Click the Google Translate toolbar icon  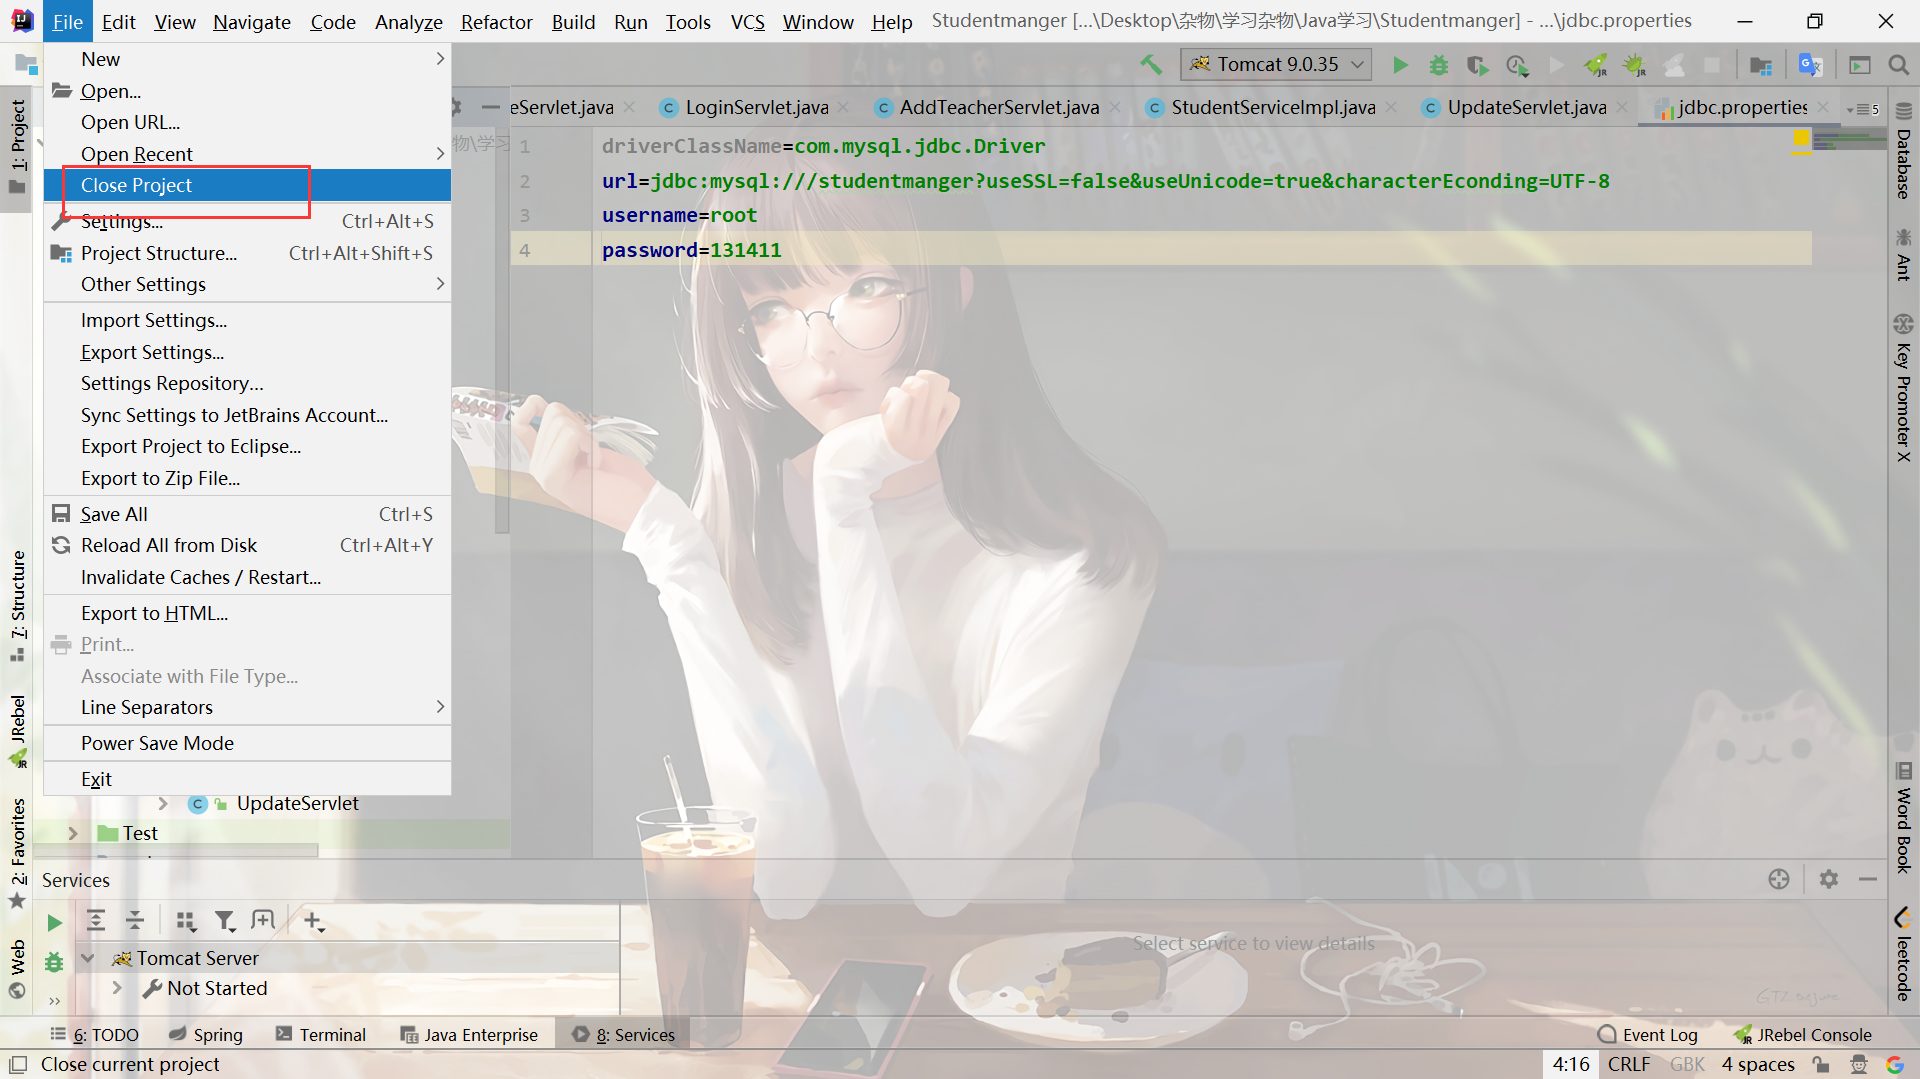pos(1810,65)
